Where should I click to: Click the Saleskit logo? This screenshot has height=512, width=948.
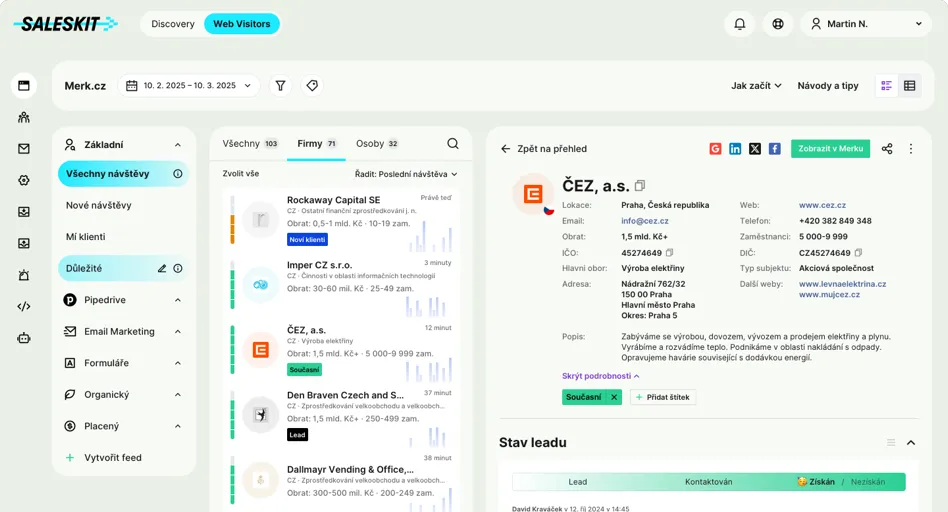[x=65, y=24]
